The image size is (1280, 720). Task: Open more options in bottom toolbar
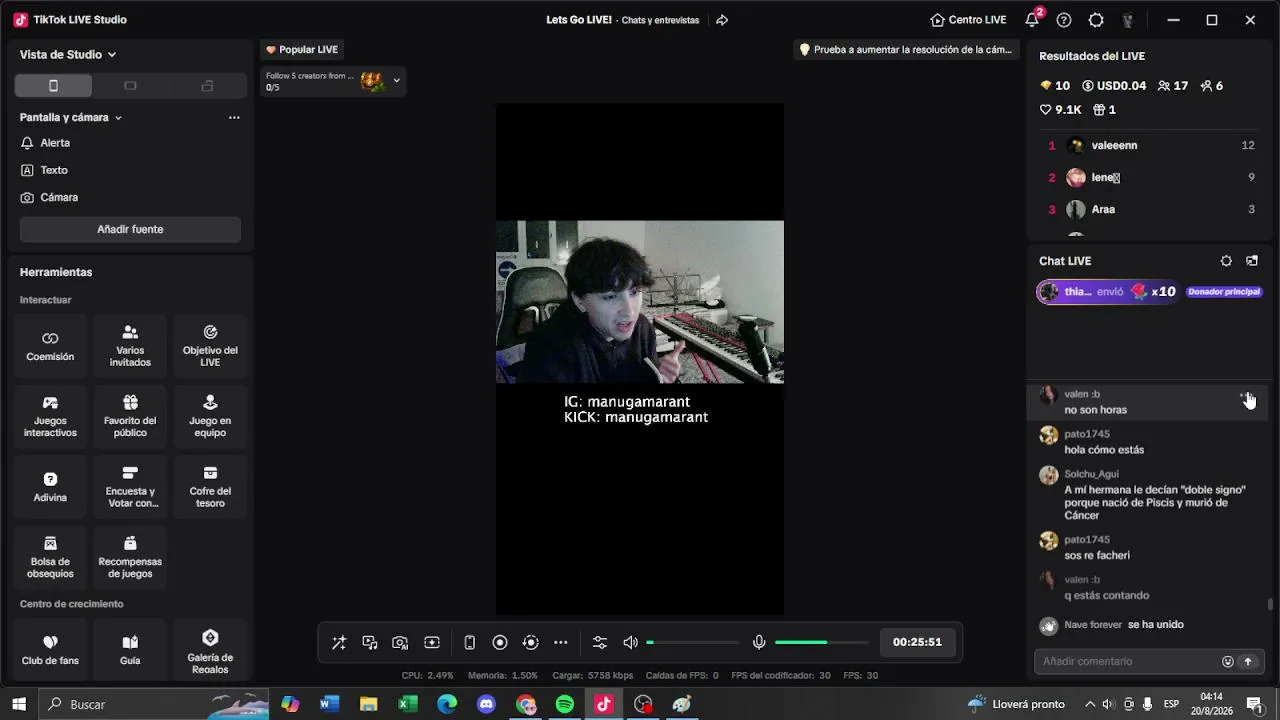point(561,643)
